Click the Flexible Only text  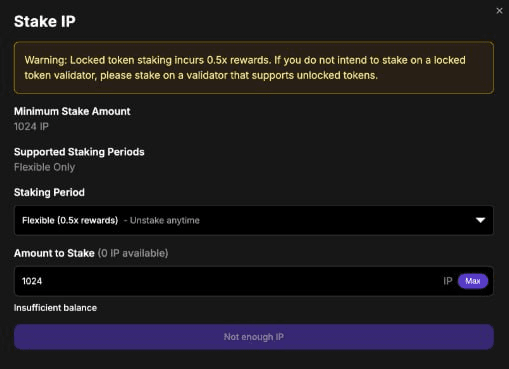click(44, 167)
